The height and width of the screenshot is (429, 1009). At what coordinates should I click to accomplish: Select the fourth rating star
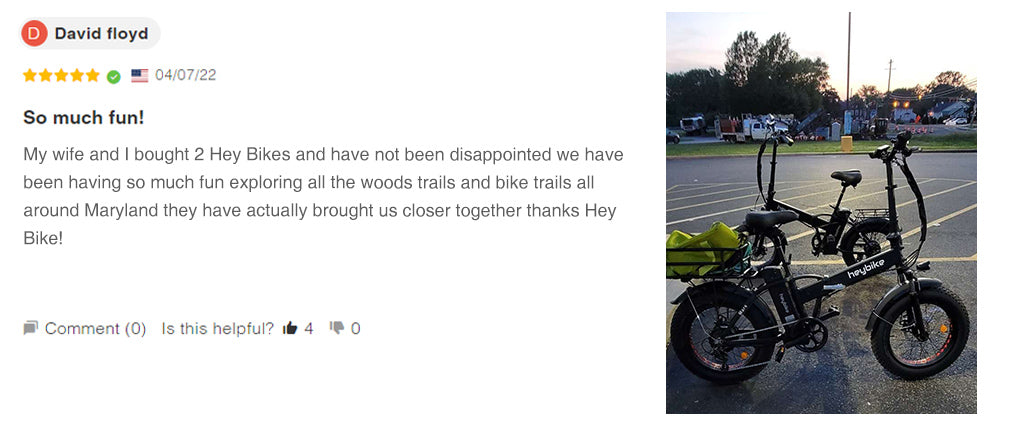pos(77,75)
